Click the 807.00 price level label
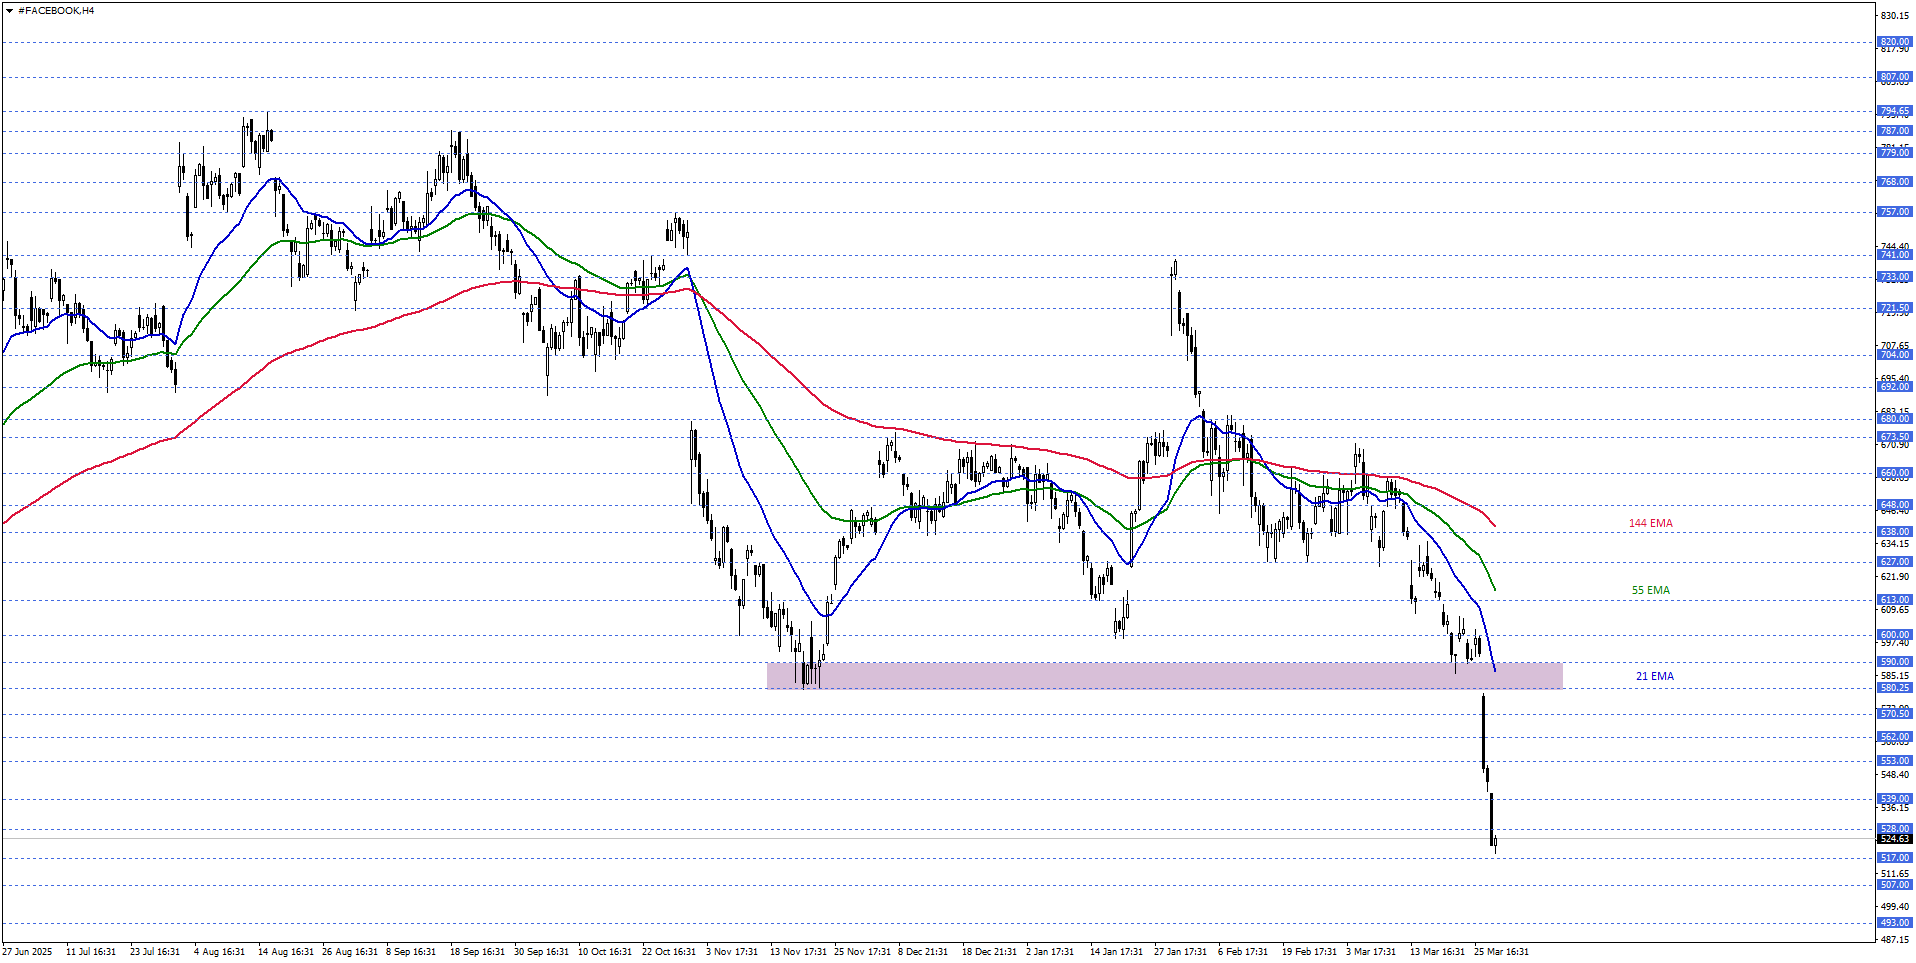The image size is (1916, 963). pos(1894,77)
